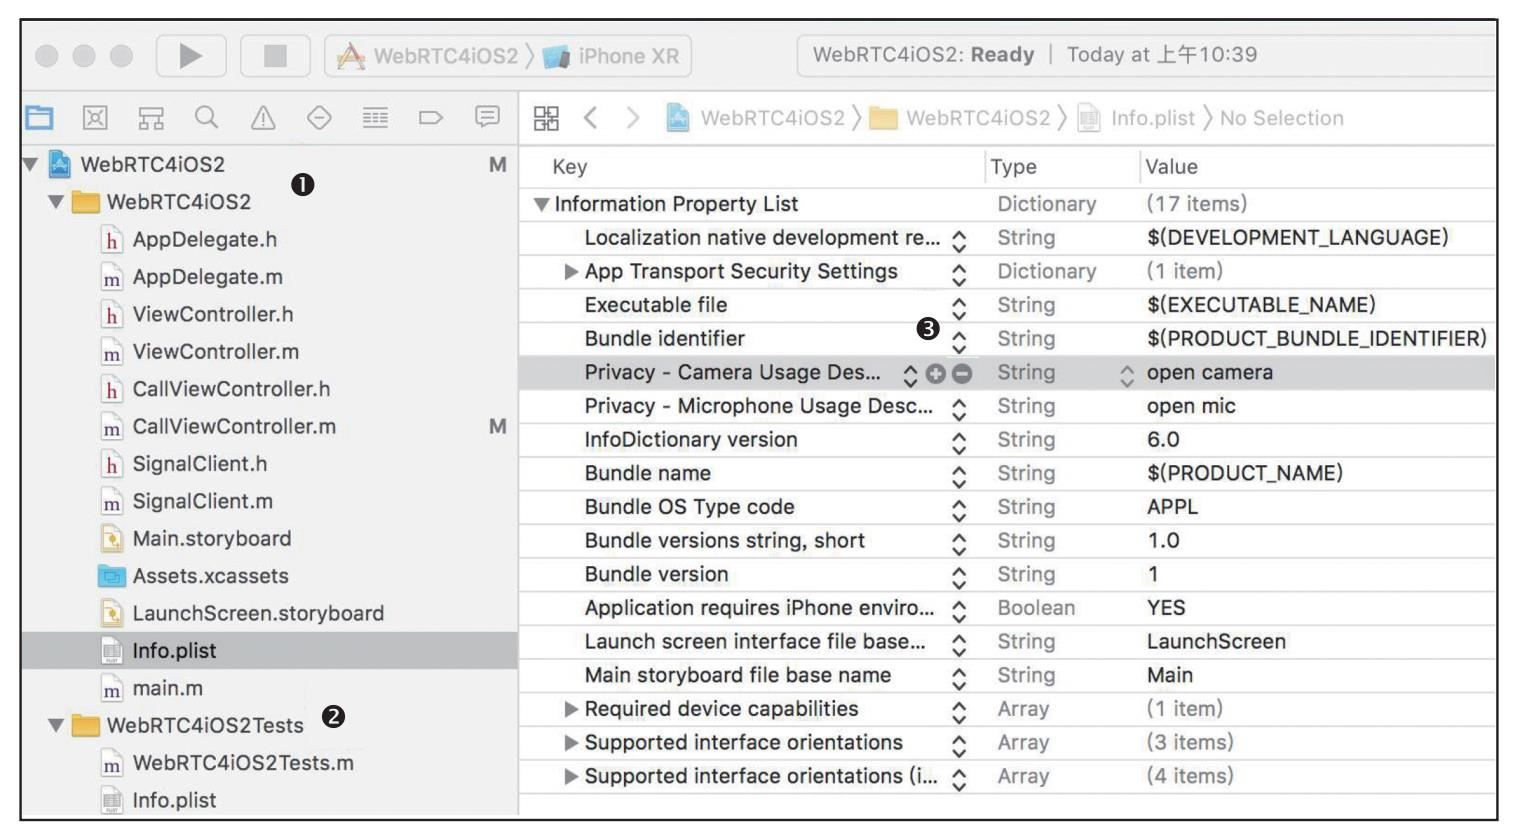
Task: Collapse the WebRTC4iOS2Tests group folder
Action: tap(56, 725)
